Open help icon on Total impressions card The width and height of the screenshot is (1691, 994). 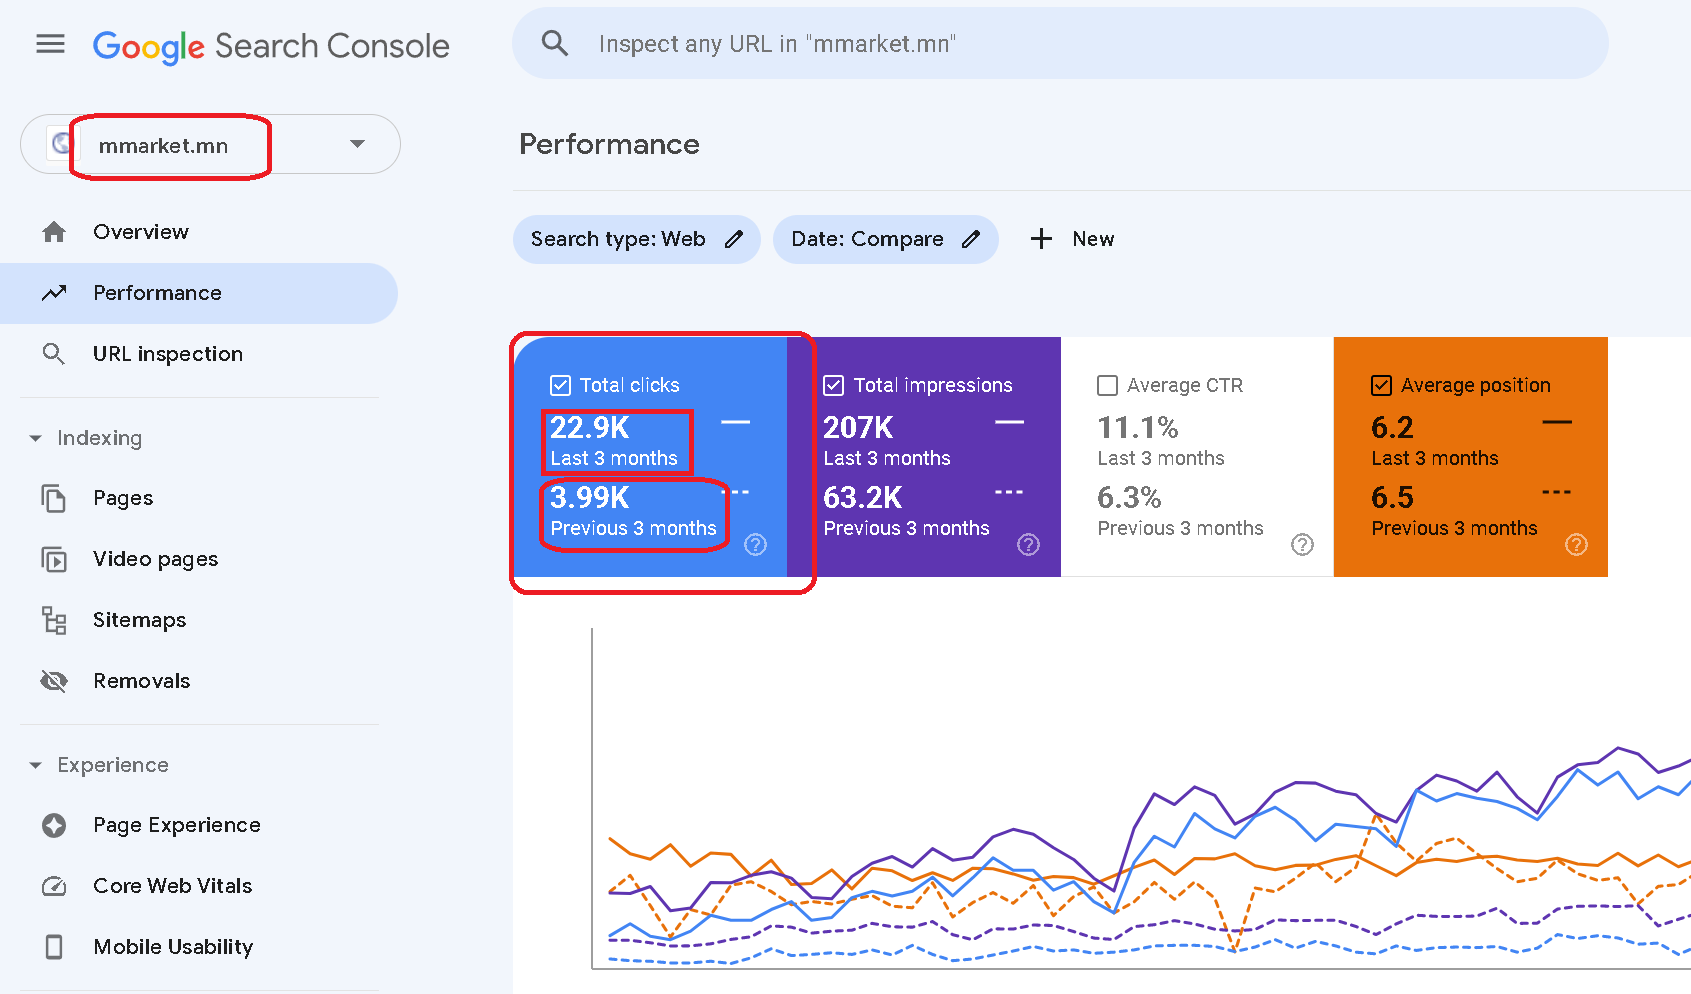(1028, 544)
